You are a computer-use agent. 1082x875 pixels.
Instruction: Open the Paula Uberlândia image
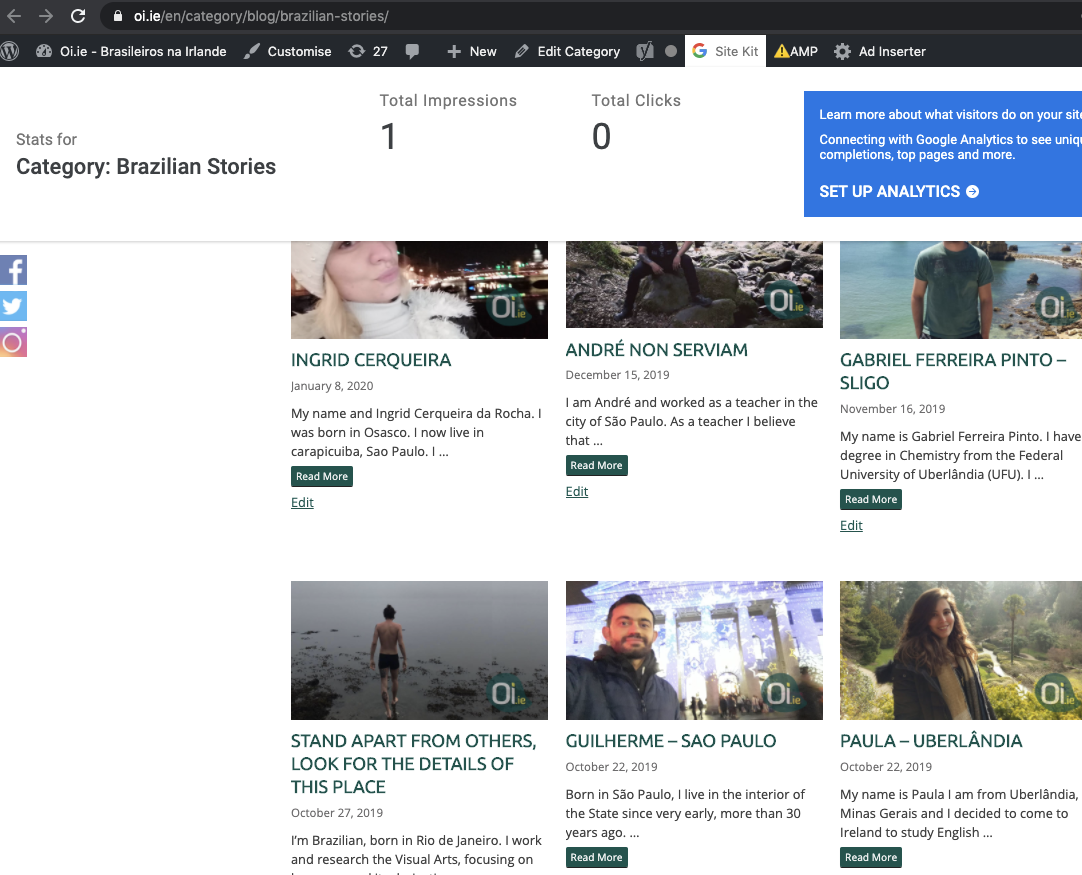961,650
